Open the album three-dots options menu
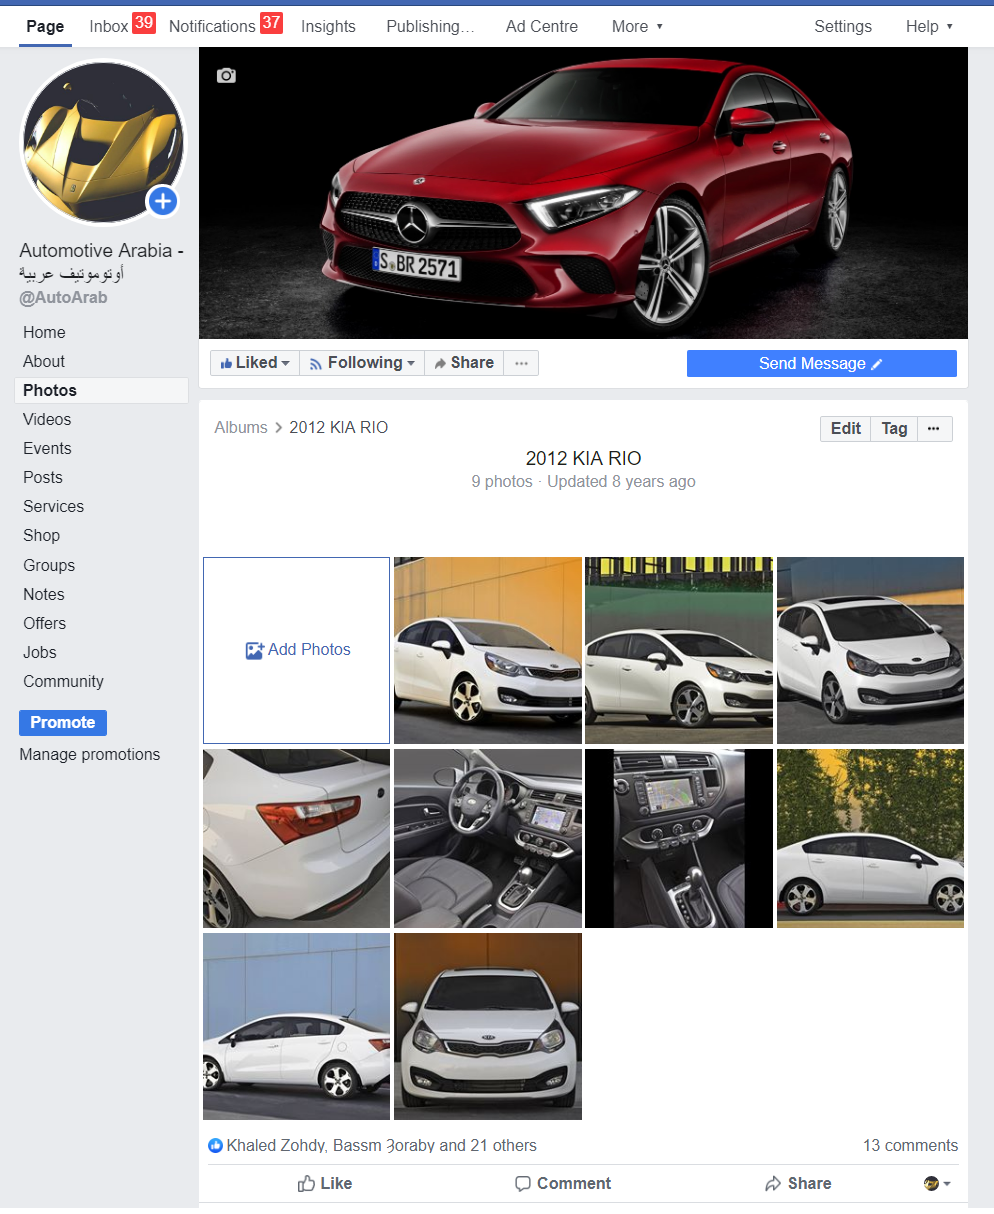994x1214 pixels. click(933, 428)
